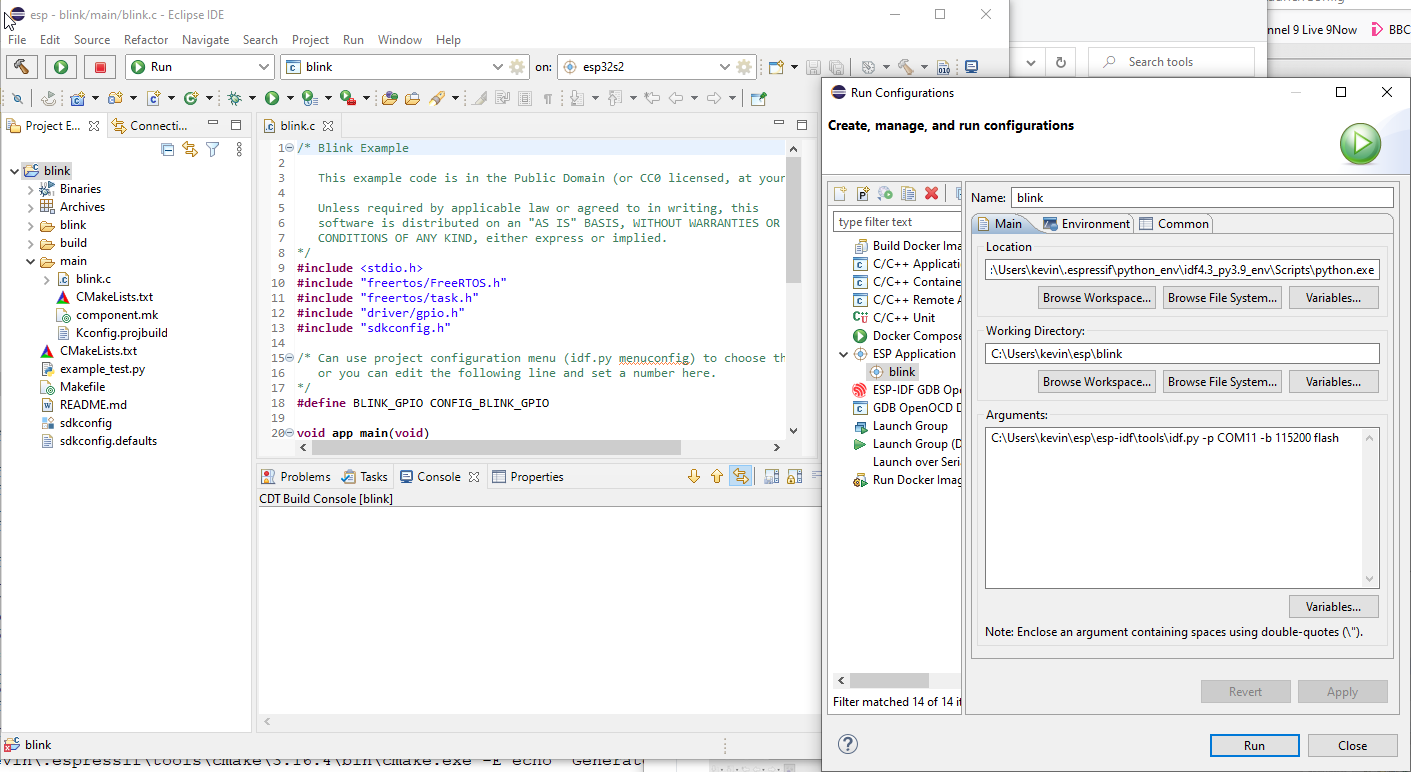This screenshot has height=772, width=1411.
Task: Open the Refactor menu
Action: pyautogui.click(x=146, y=40)
